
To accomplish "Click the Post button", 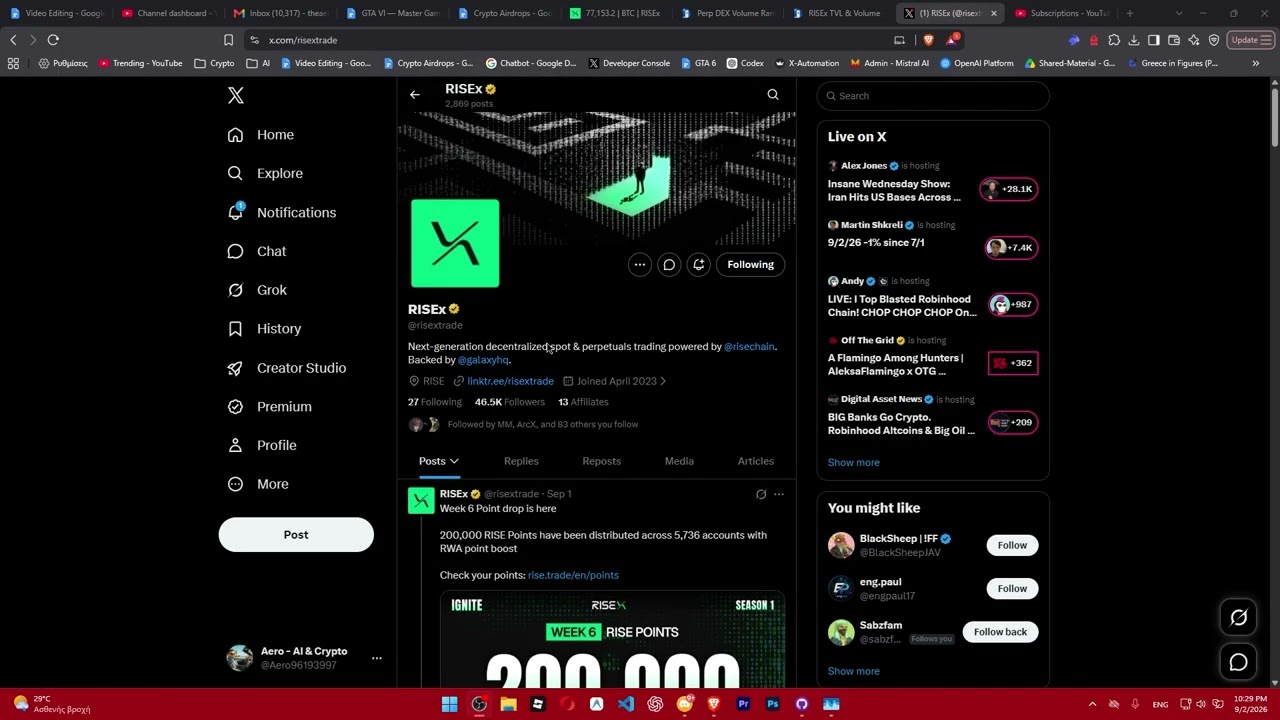I will 296,535.
